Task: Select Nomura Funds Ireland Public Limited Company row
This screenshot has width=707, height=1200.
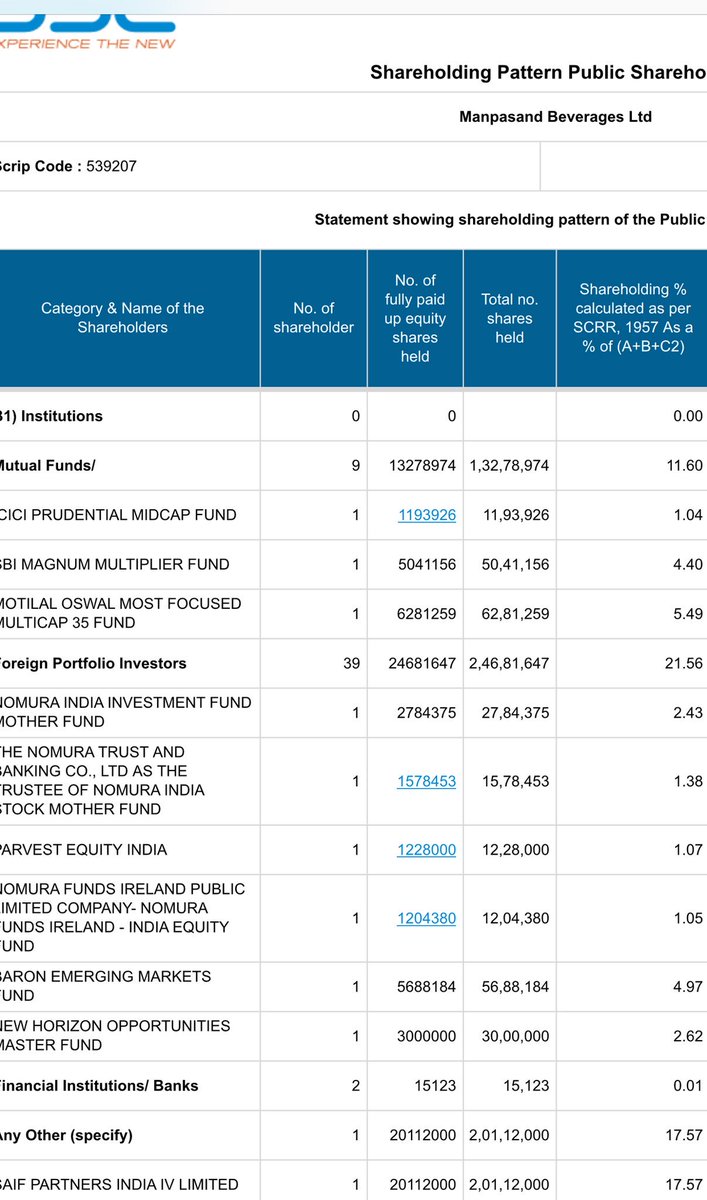Action: coord(122,917)
